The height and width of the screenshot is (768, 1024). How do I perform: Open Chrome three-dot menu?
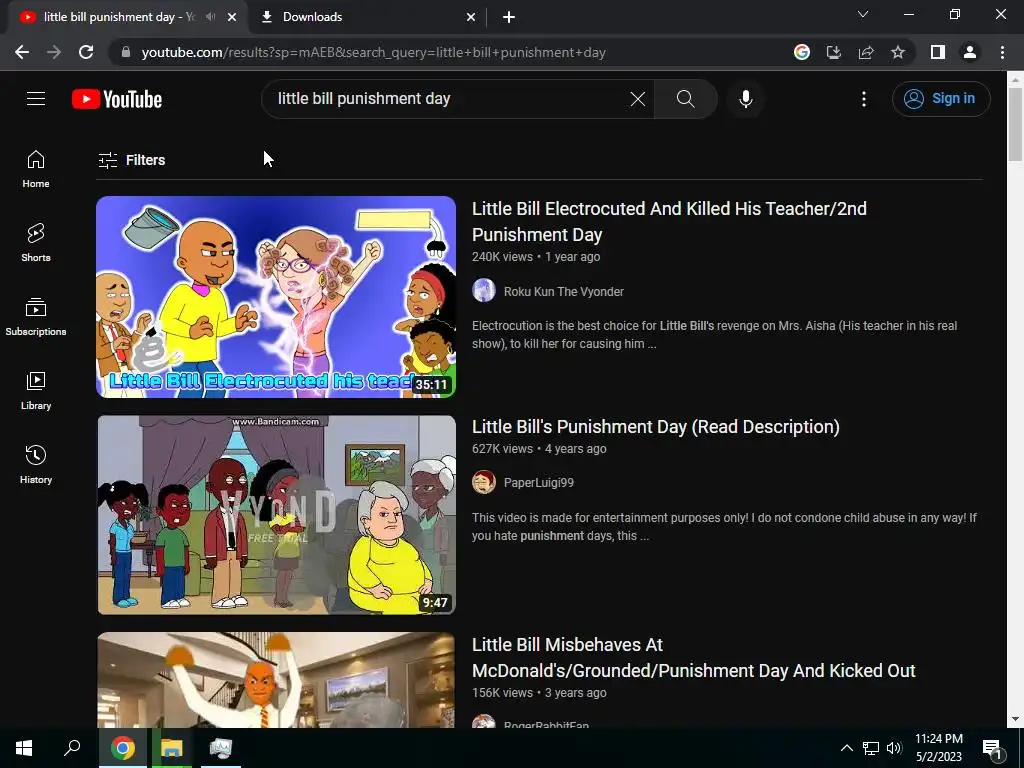tap(1002, 52)
